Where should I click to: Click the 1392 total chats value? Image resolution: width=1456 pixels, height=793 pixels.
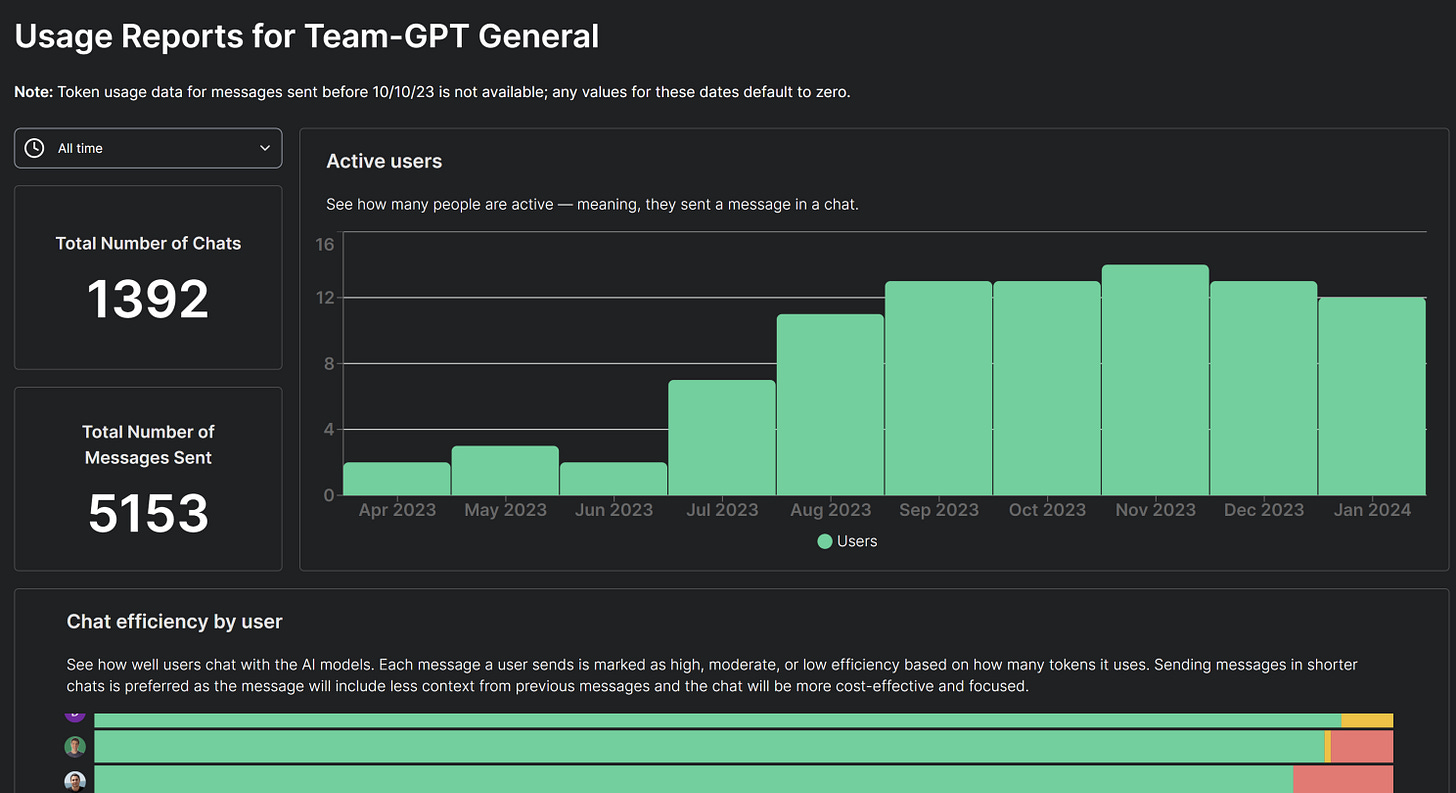click(x=148, y=299)
